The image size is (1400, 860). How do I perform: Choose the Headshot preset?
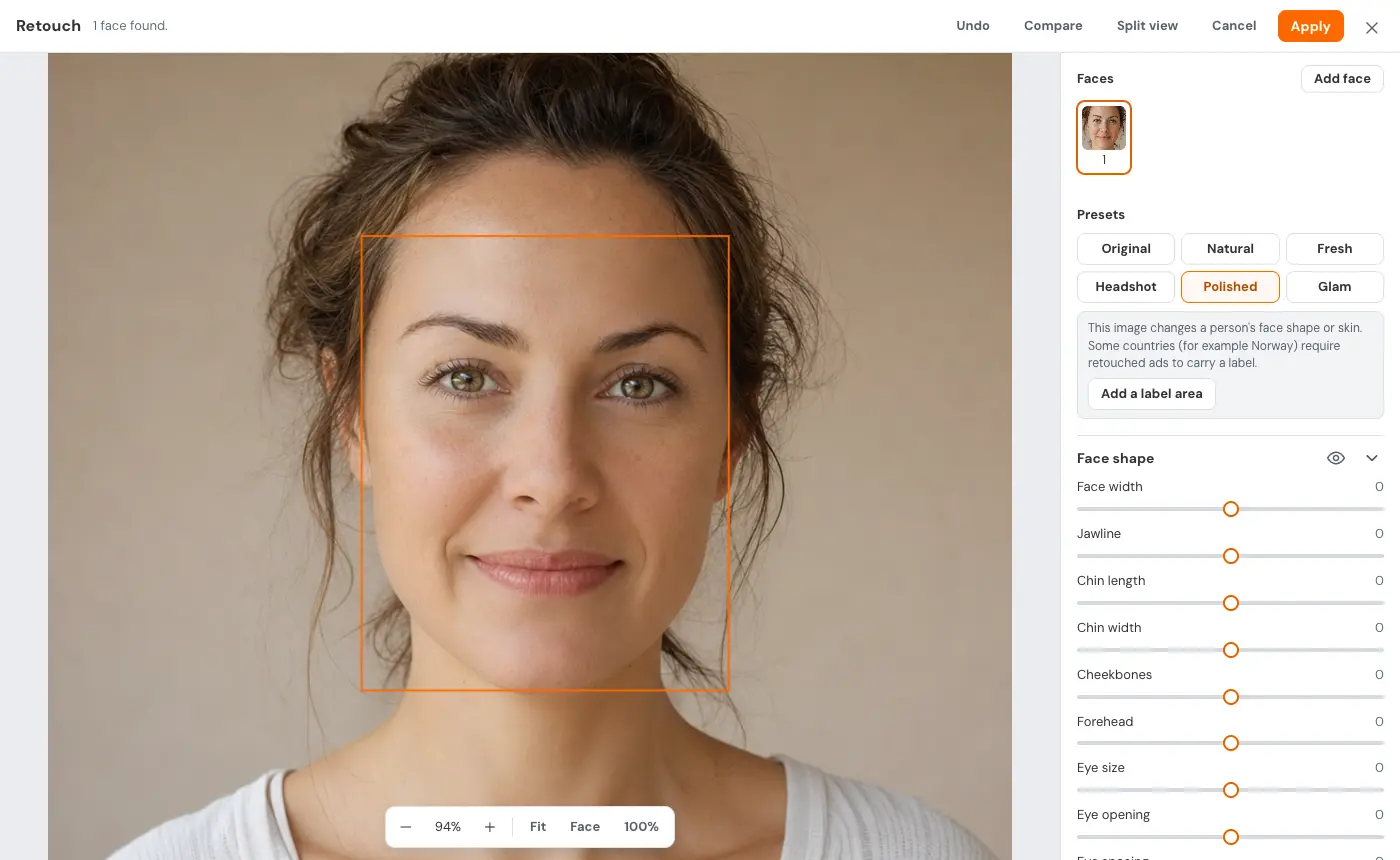(1126, 287)
